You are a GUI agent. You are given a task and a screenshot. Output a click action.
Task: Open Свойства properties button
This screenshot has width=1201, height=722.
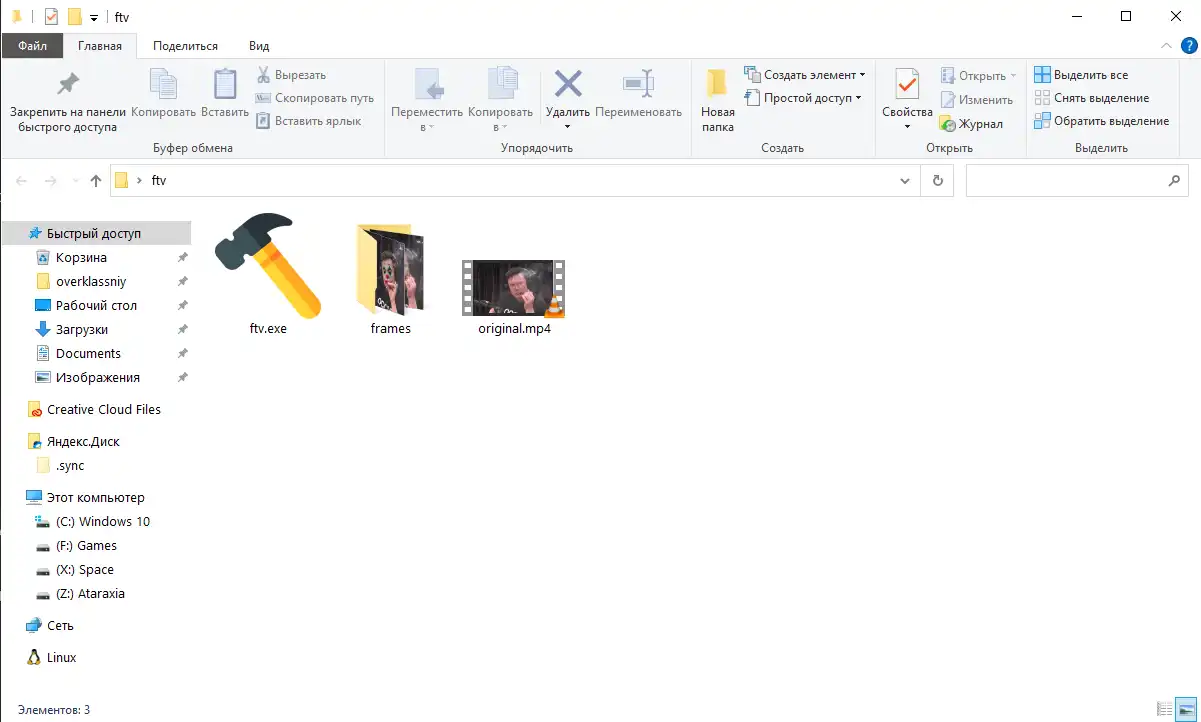(x=907, y=92)
